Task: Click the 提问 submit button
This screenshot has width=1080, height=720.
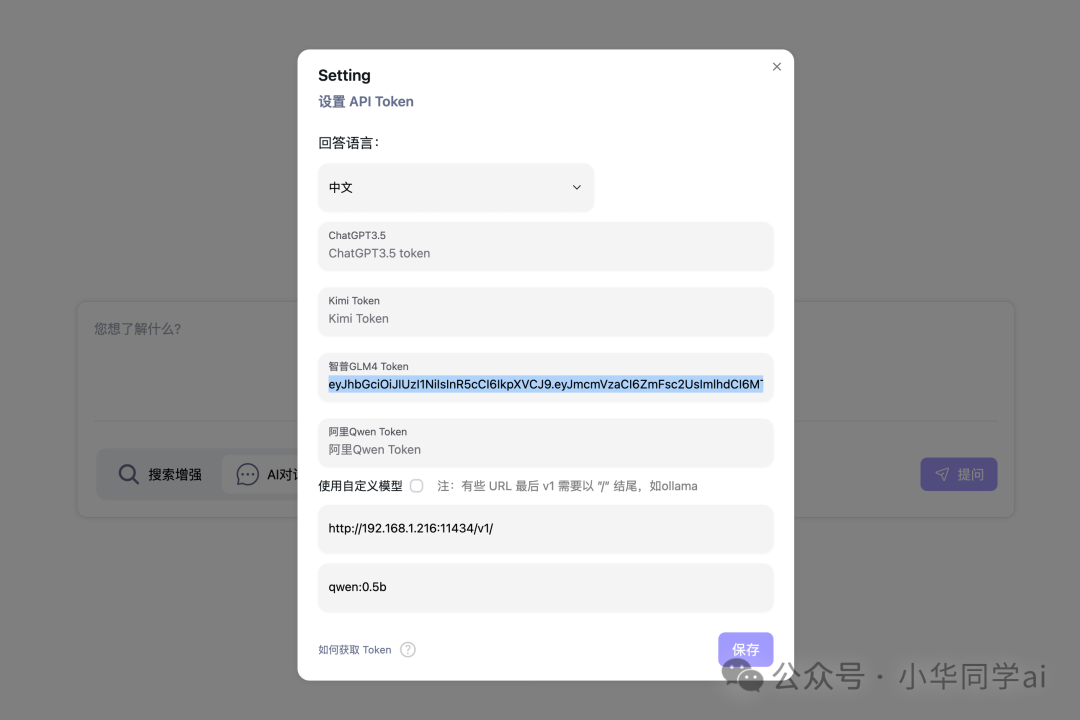Action: (959, 474)
